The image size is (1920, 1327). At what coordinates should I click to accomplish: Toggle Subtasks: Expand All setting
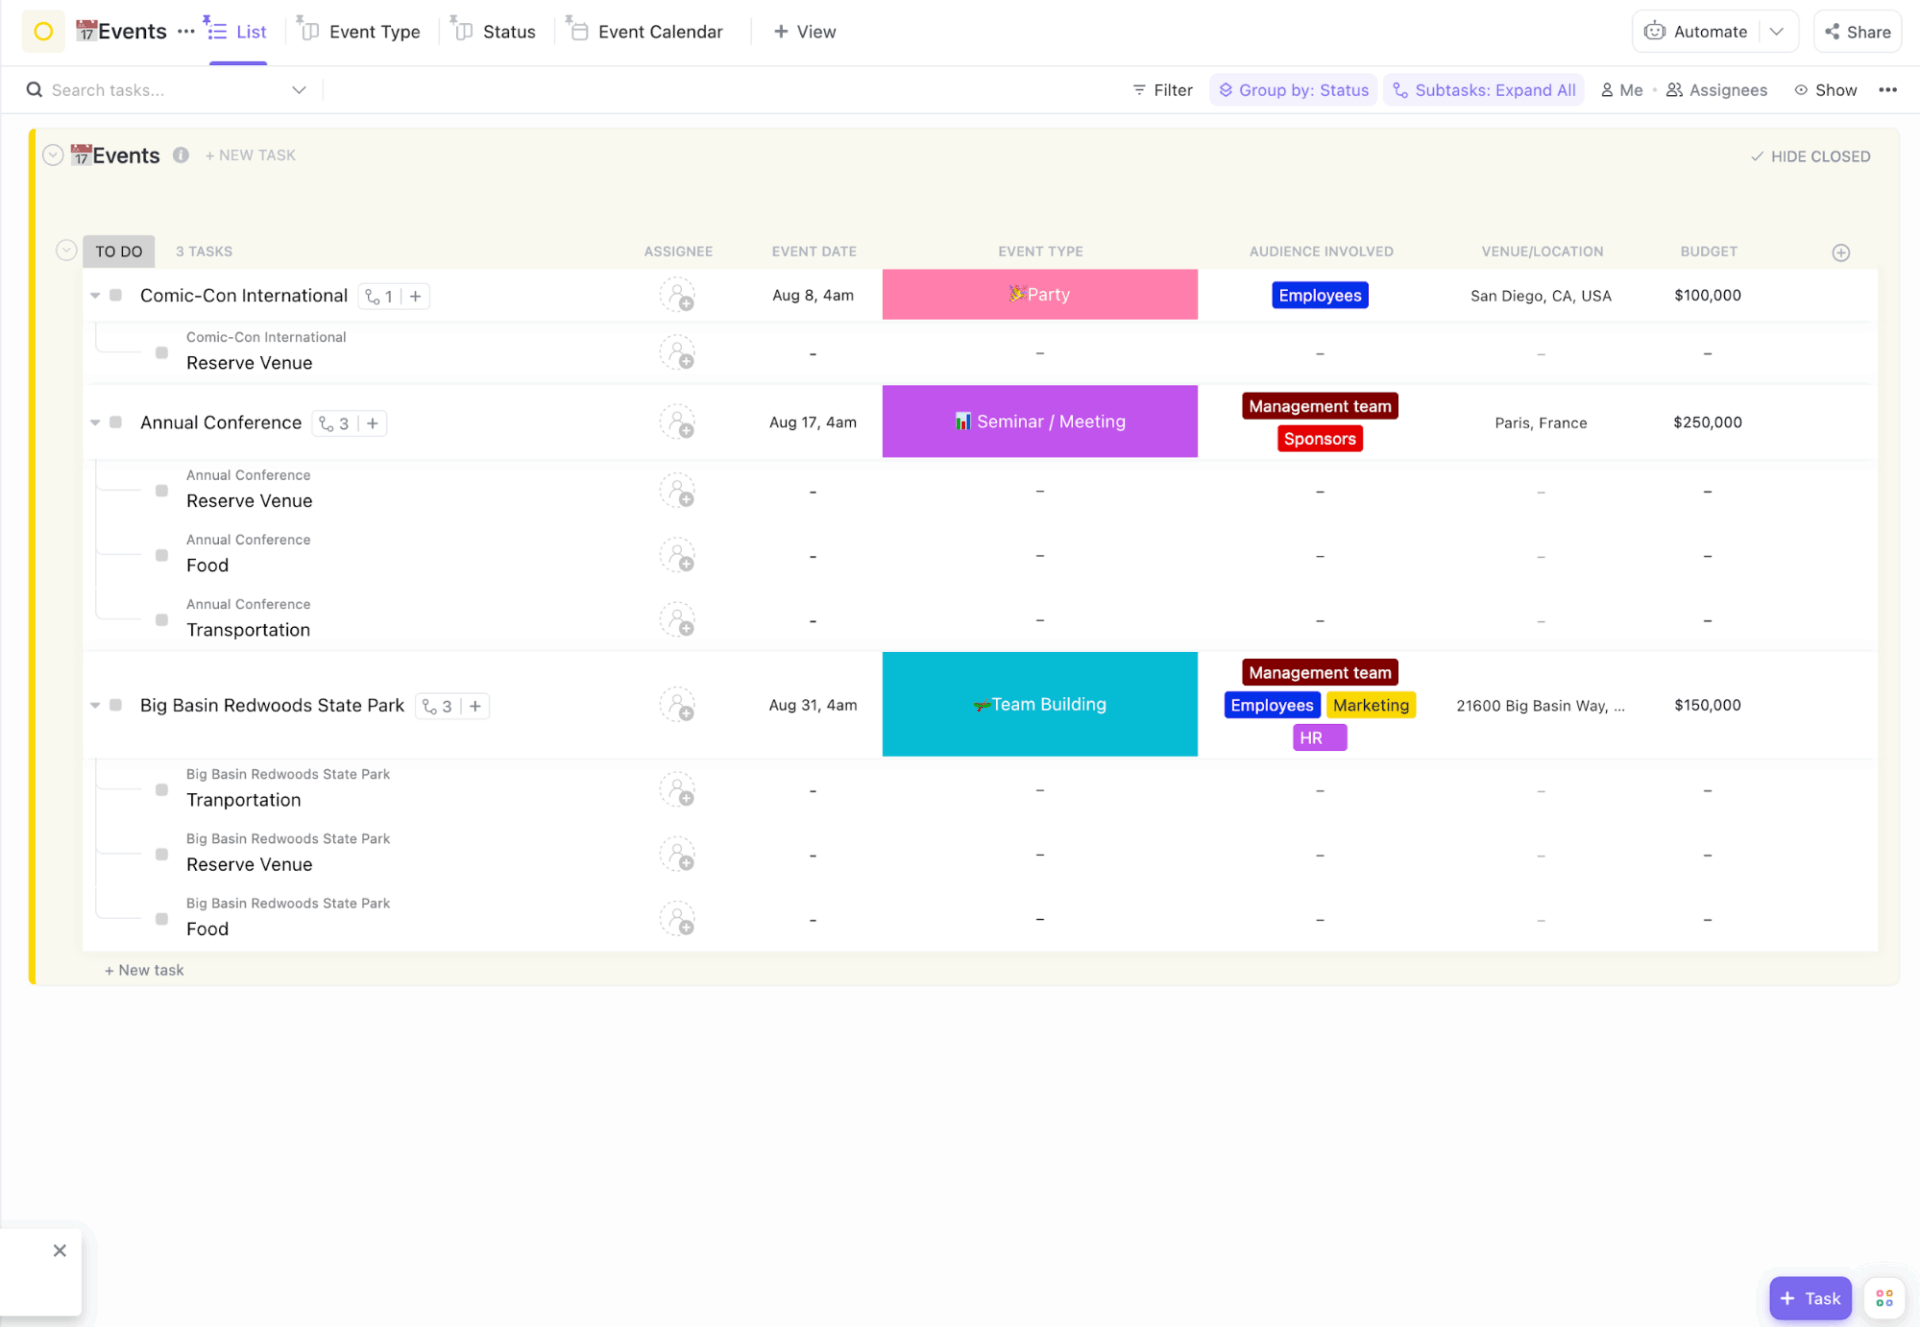click(x=1484, y=89)
